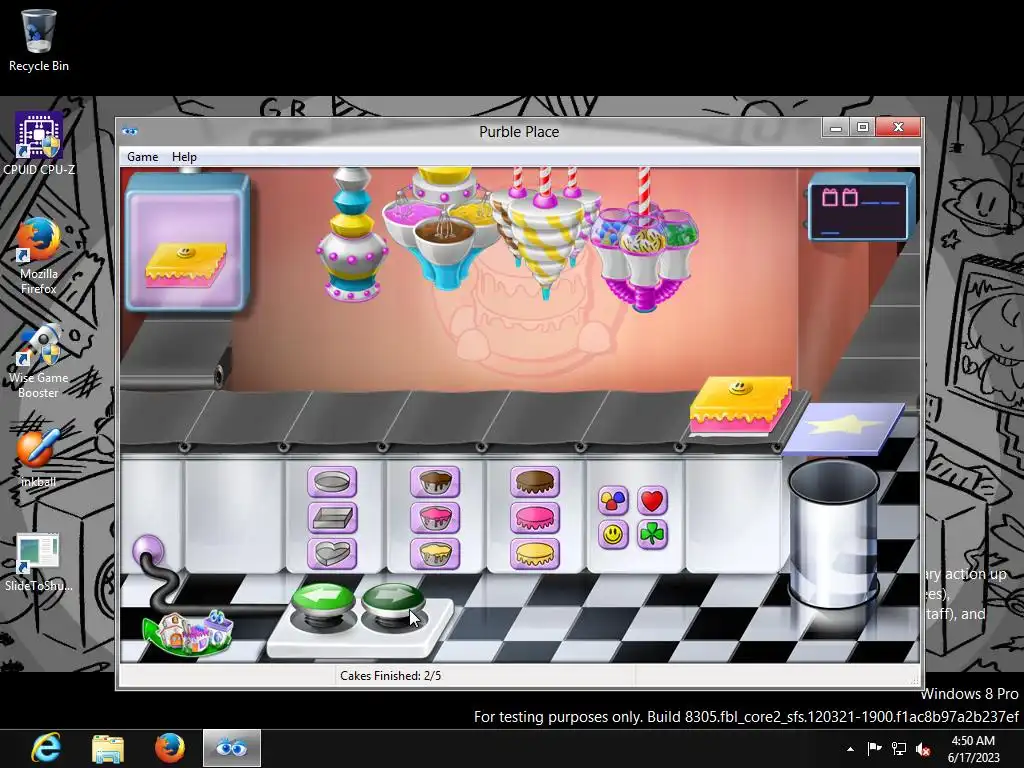
Task: Click the cake on the conveyor belt
Action: [x=740, y=406]
